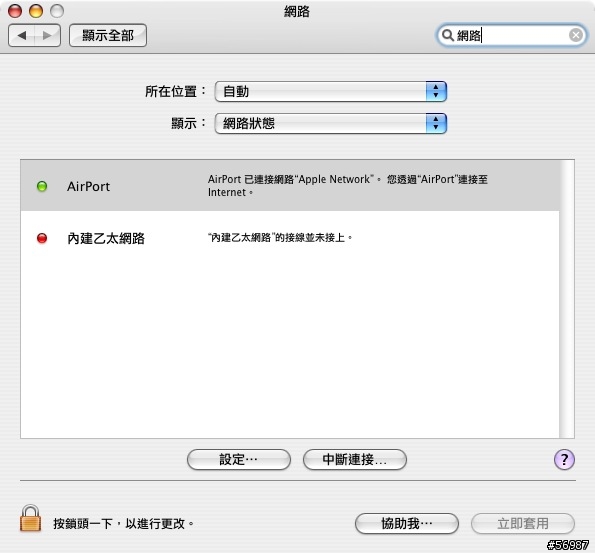Click the 協助我… button
595x553 pixels.
[406, 524]
